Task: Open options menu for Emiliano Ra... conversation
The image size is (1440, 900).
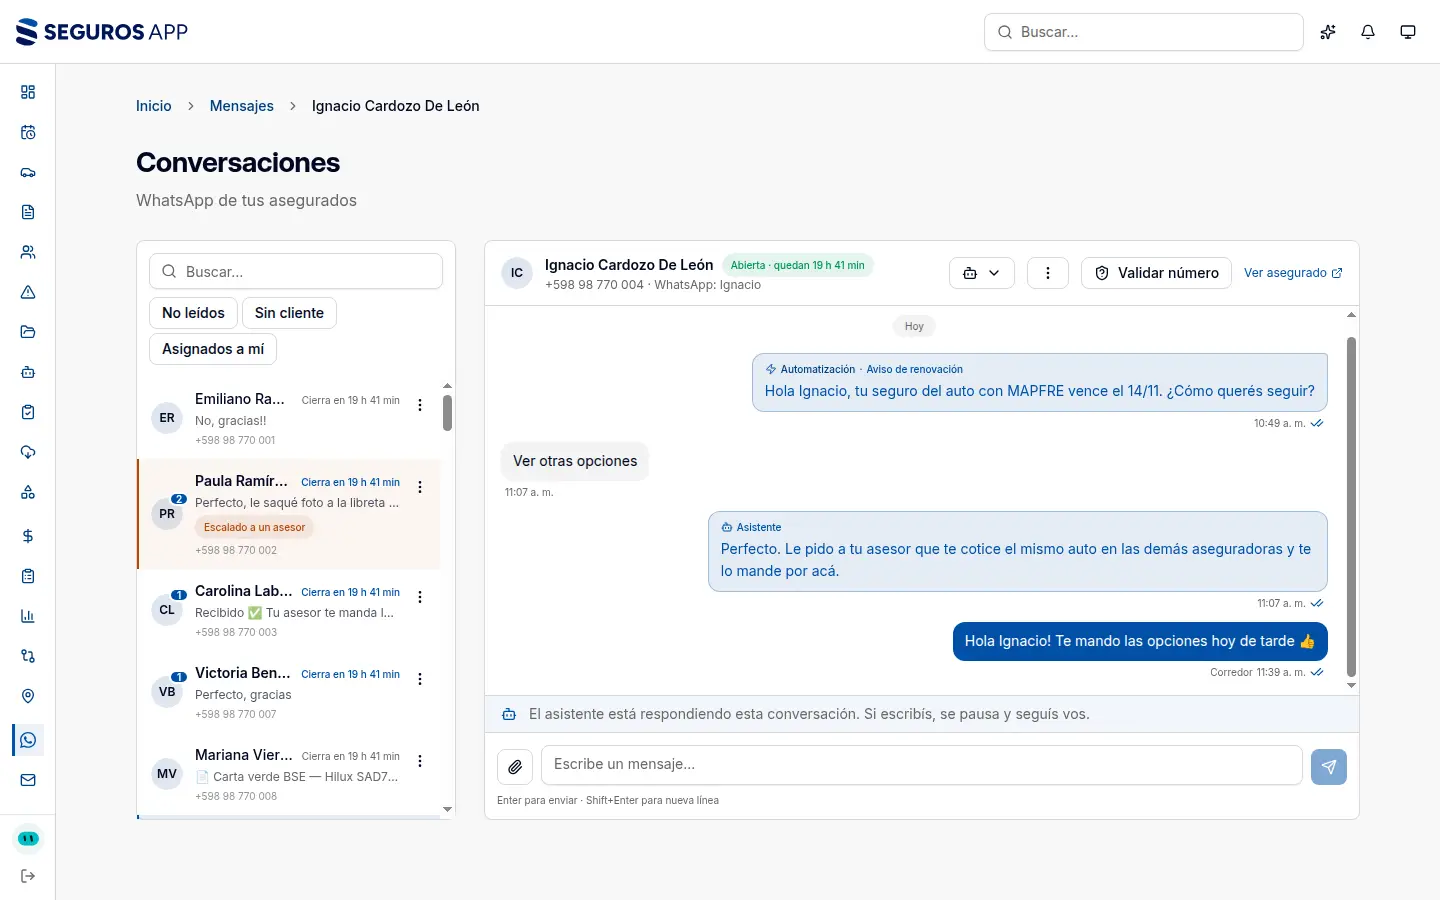Action: [x=420, y=405]
